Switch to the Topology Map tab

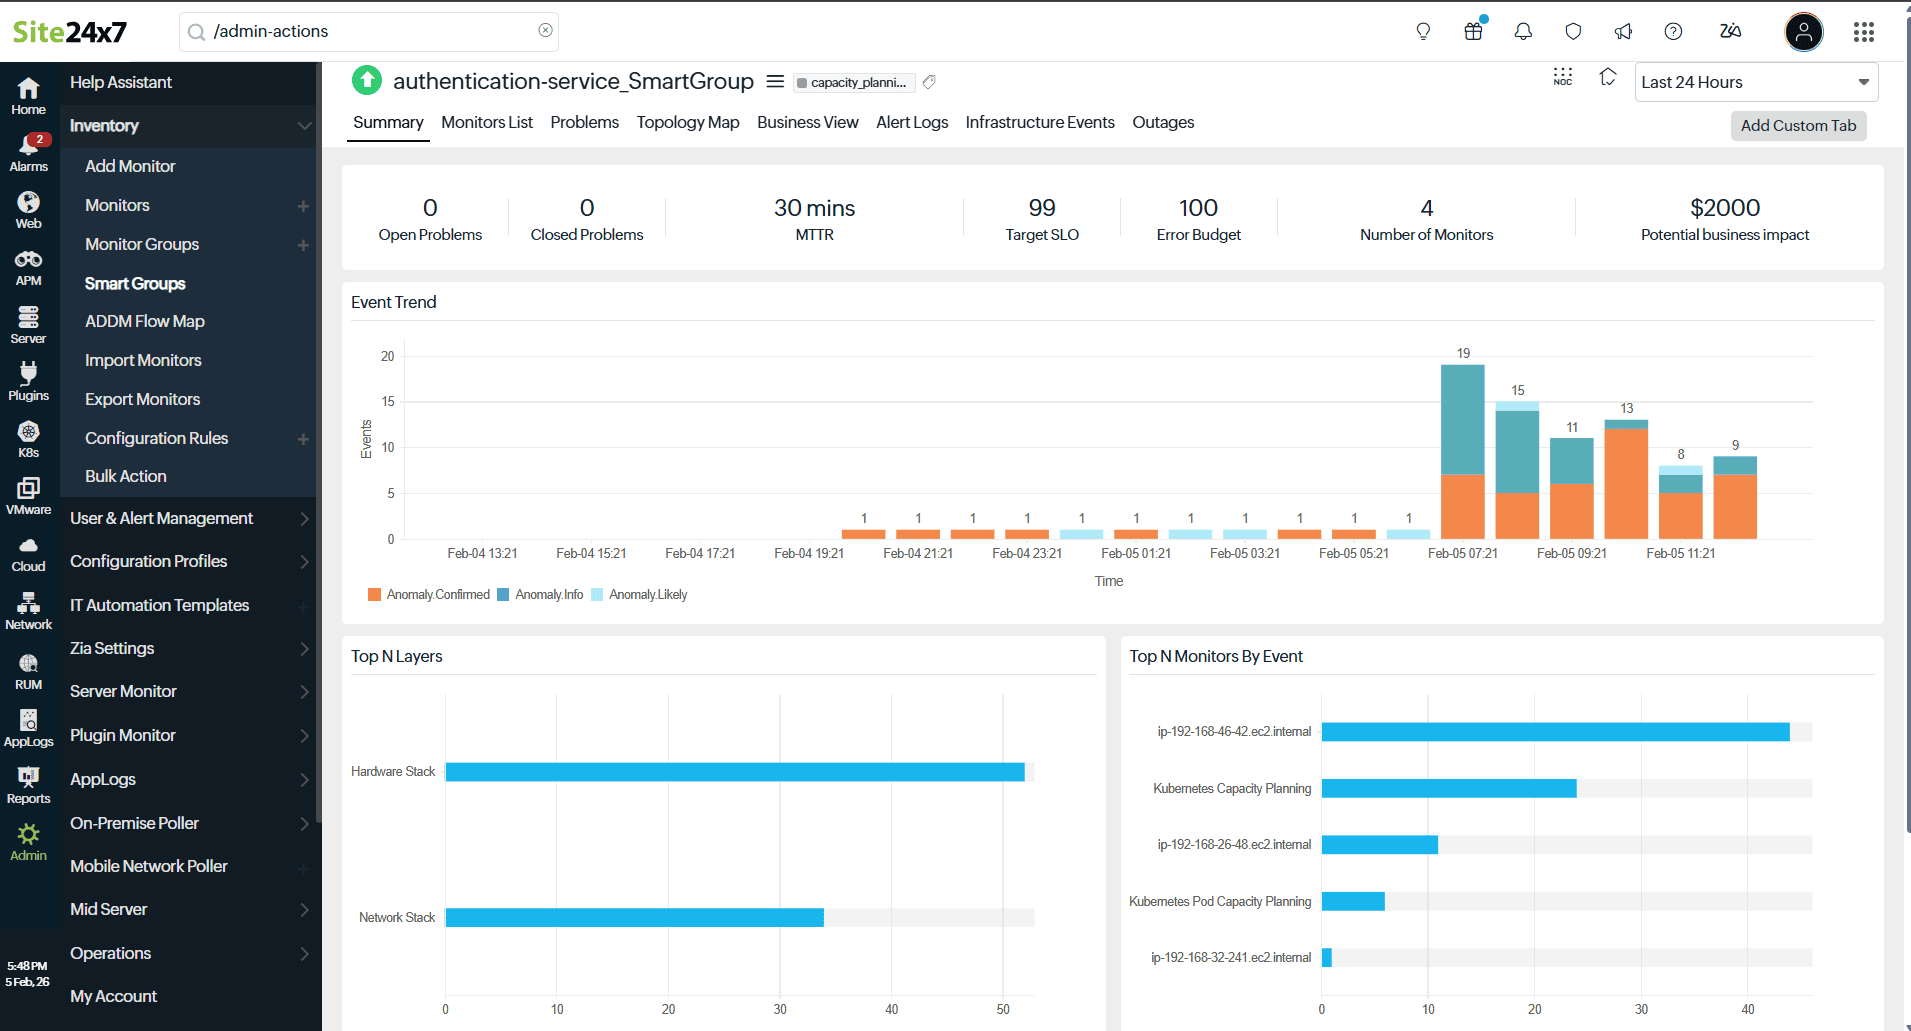pos(688,122)
